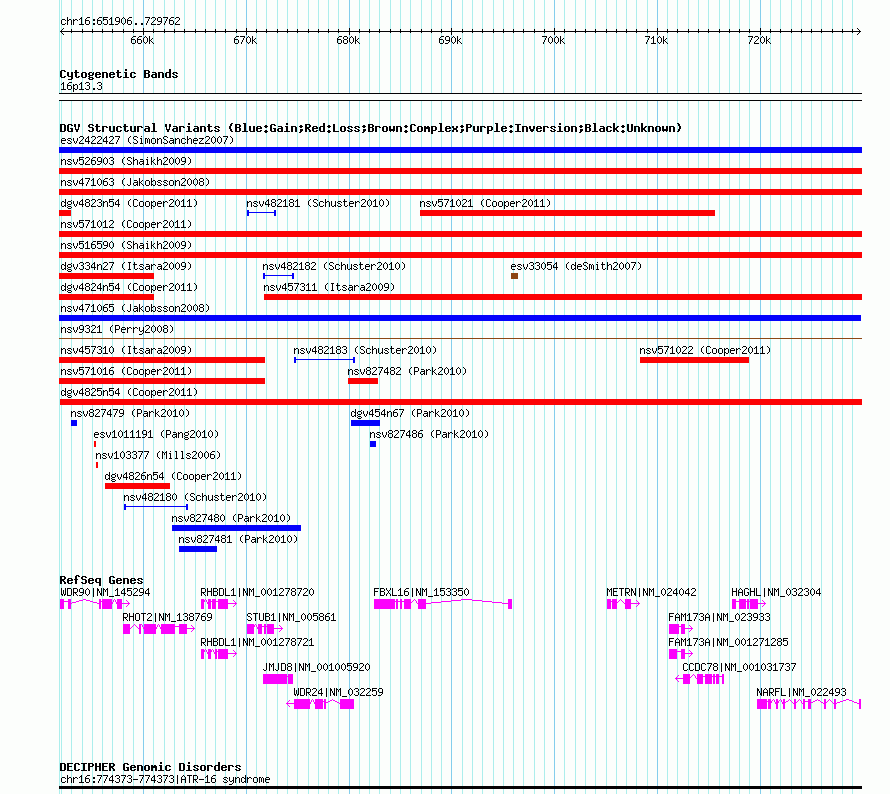This screenshot has height=794, width=890.
Task: Click the nsv827480 (Park2010) blue bar
Action: [236, 528]
